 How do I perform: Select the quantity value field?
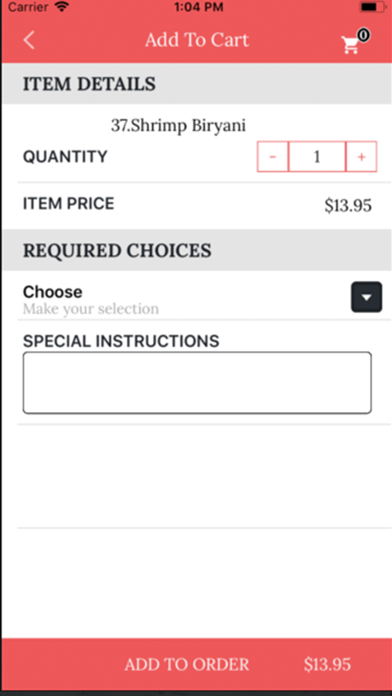[x=317, y=157]
